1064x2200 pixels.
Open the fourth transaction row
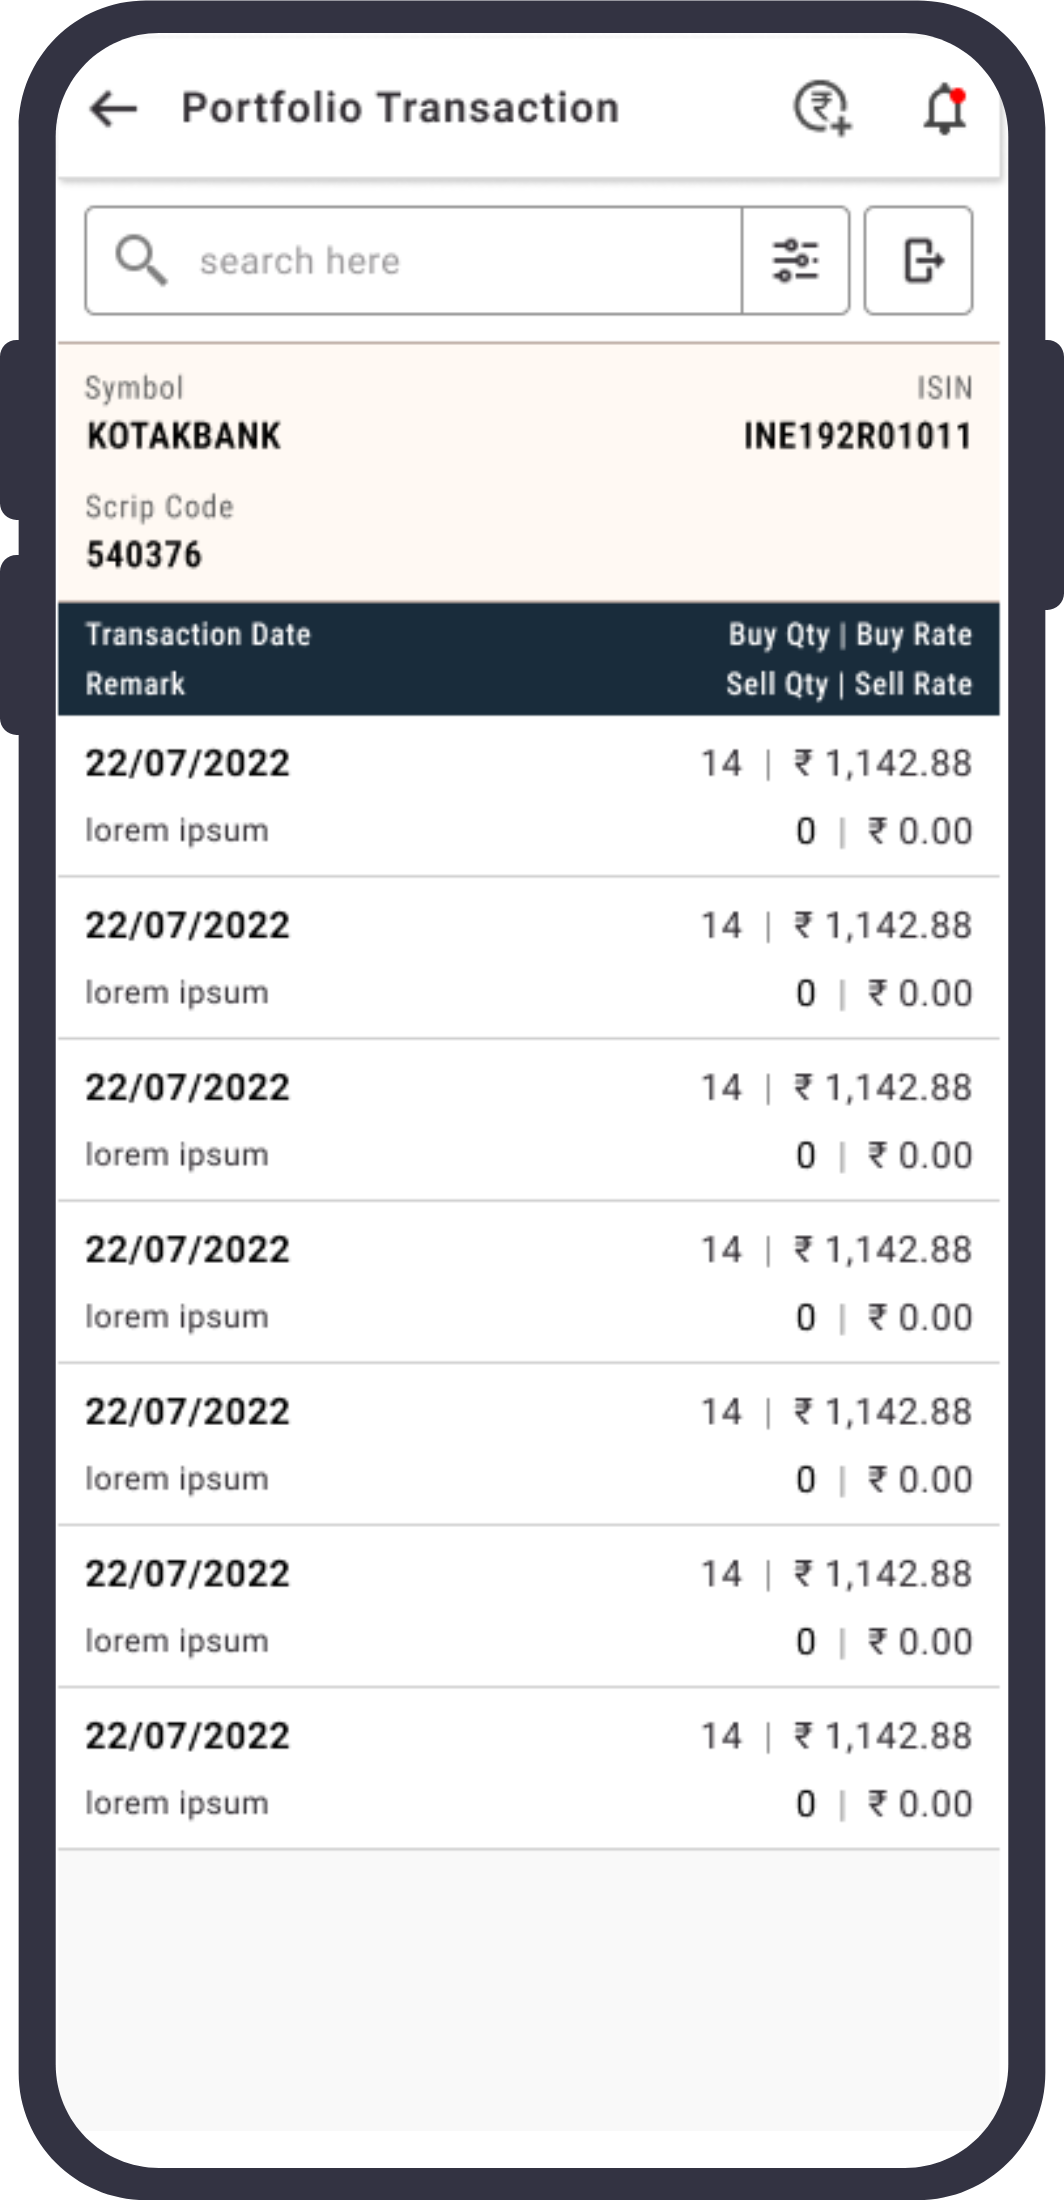coord(529,1283)
